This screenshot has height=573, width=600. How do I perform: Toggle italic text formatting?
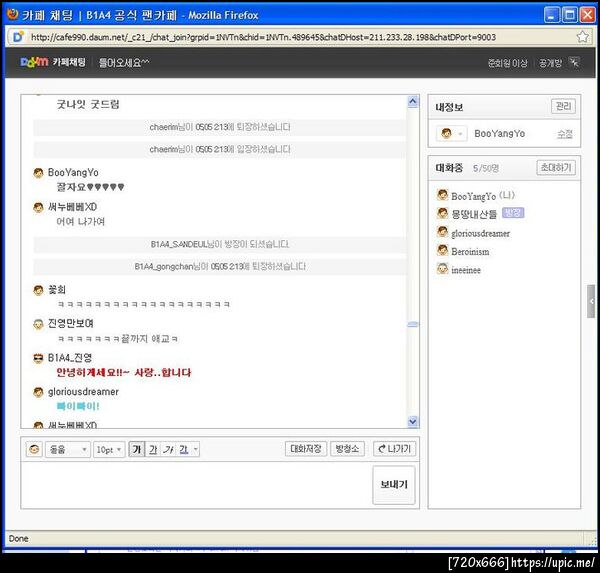168,449
